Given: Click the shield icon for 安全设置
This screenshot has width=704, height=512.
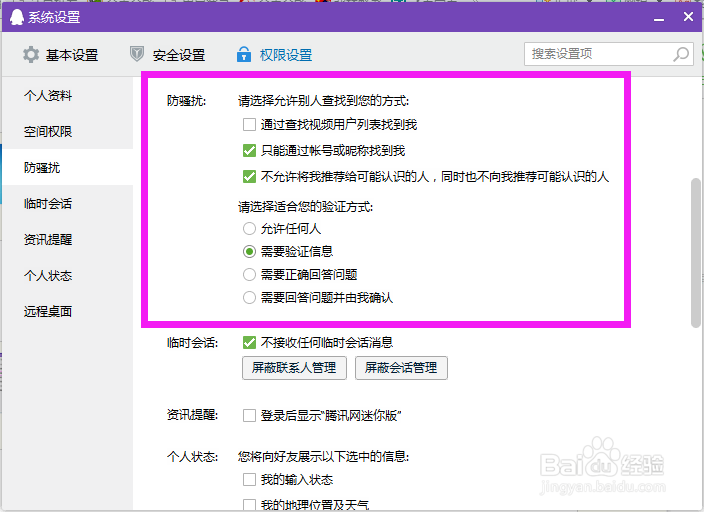Looking at the screenshot, I should point(136,54).
